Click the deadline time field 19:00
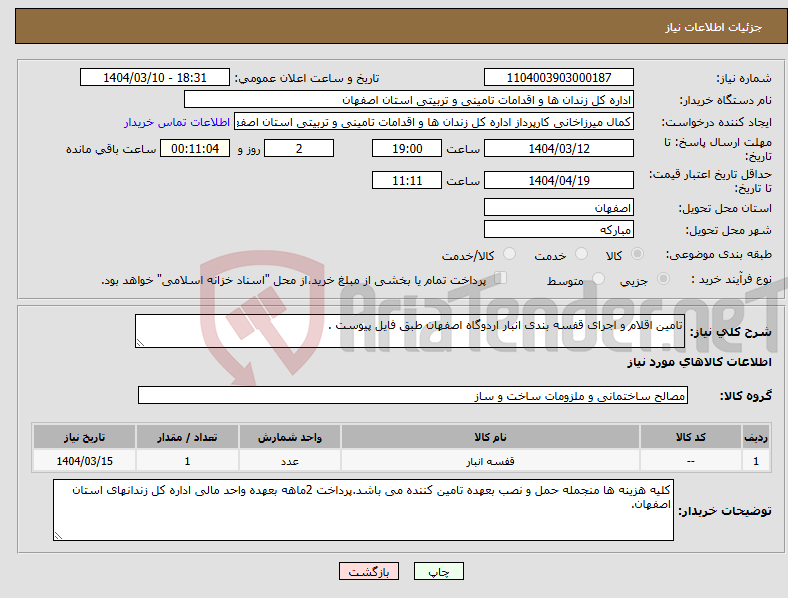 click(407, 148)
